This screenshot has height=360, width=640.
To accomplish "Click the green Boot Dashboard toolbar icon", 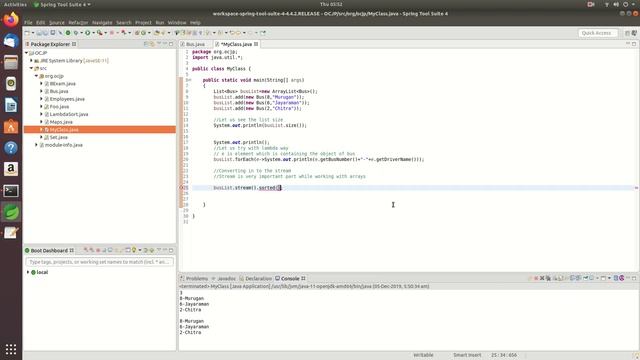I will [x=68, y=33].
